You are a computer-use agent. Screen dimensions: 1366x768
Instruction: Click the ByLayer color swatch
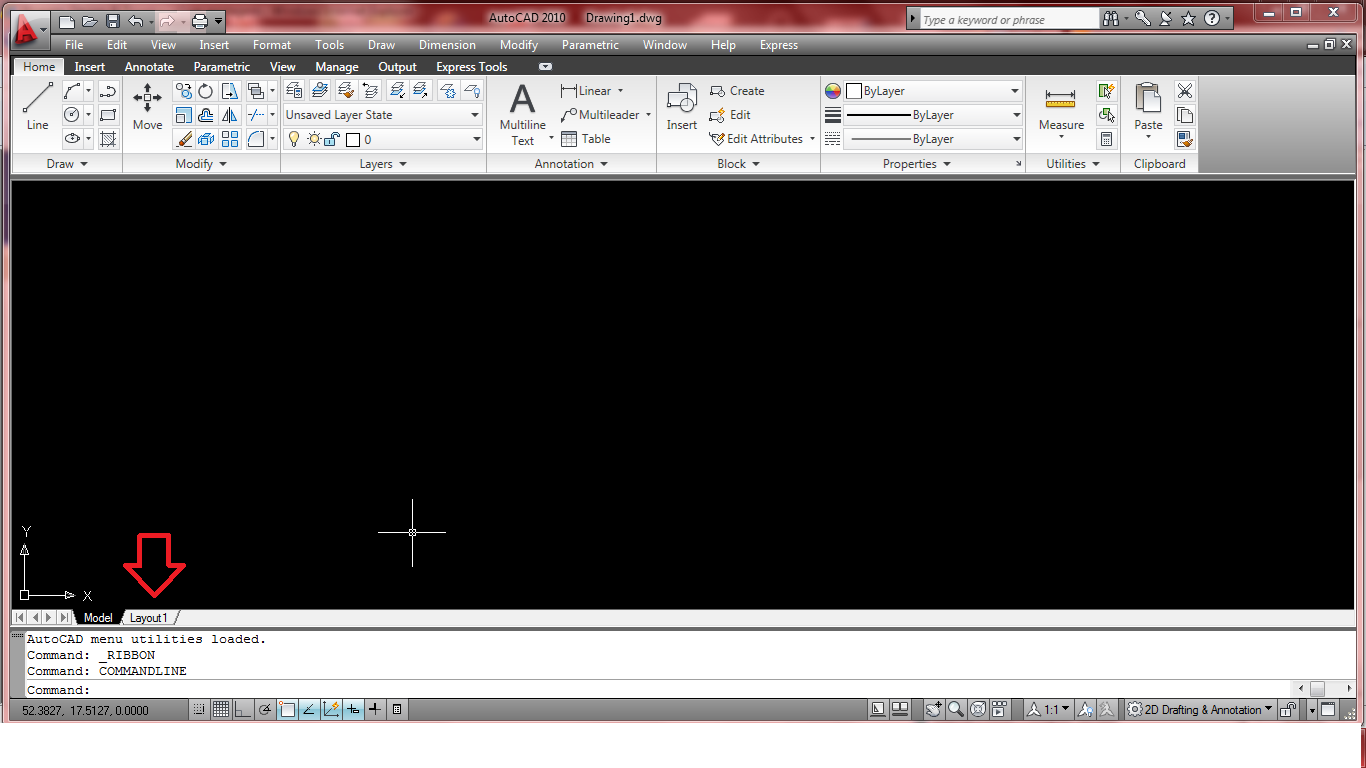(855, 90)
